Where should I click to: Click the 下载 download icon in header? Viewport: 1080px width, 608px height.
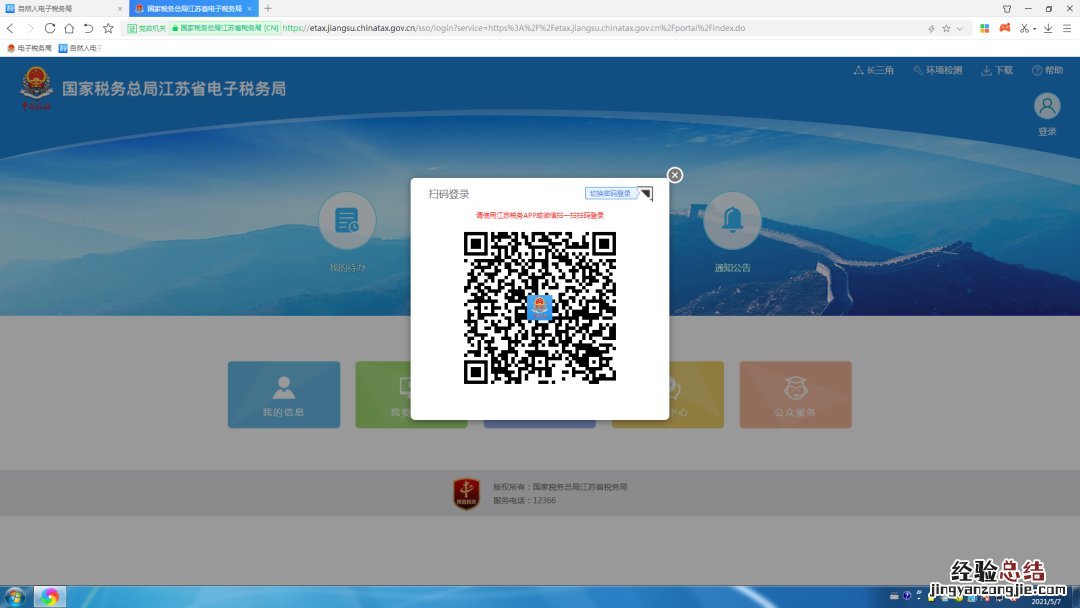[x=997, y=70]
